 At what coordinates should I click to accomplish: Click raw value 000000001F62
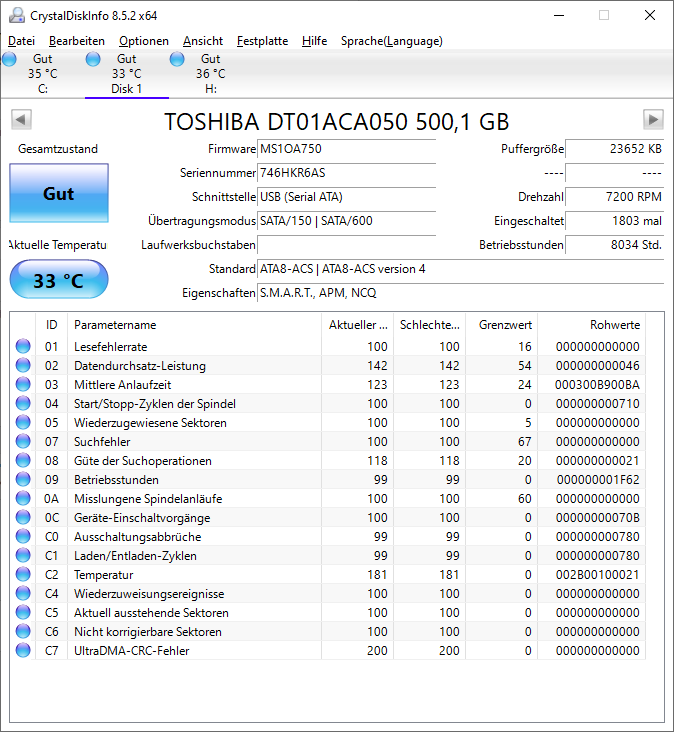598,479
